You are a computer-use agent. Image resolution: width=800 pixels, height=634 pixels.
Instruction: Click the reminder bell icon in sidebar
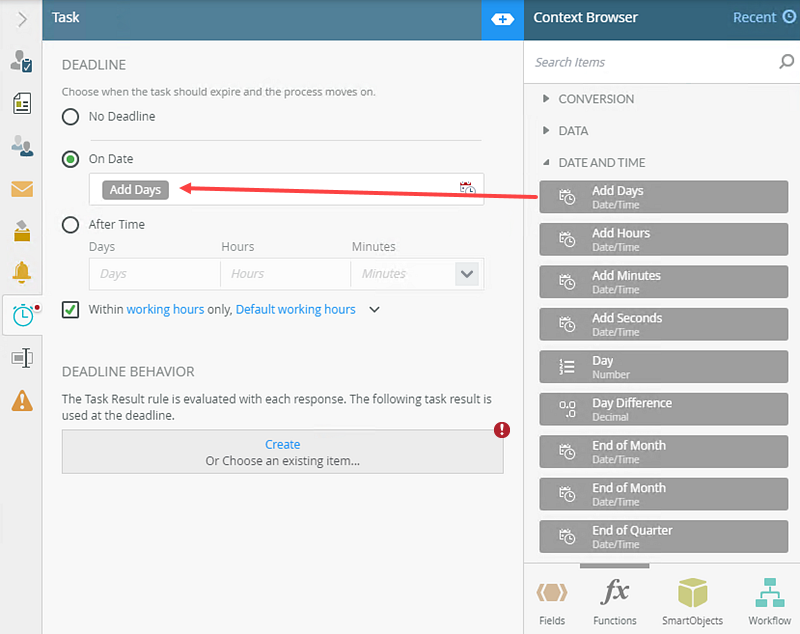click(21, 272)
